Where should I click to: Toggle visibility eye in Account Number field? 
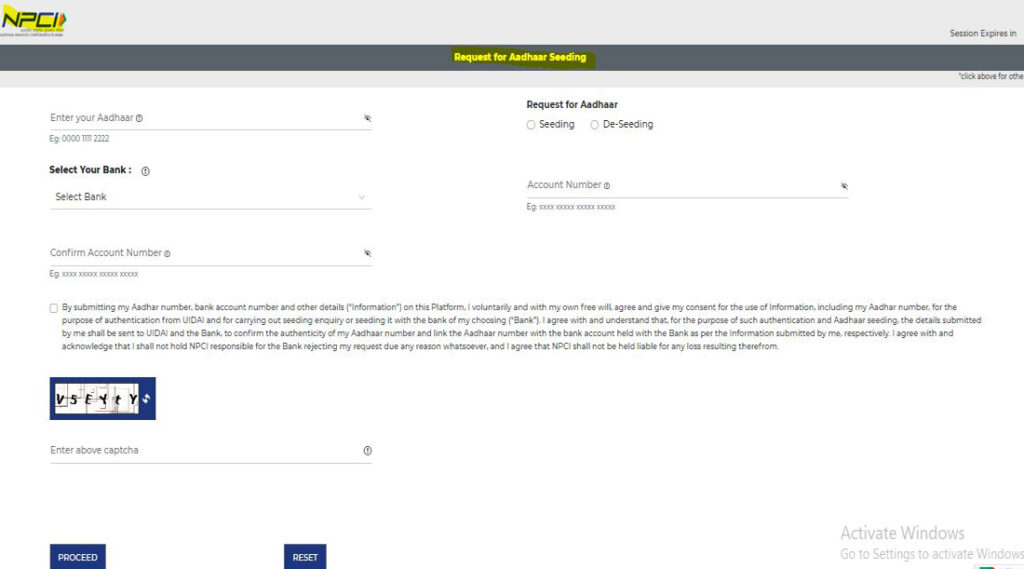click(844, 186)
